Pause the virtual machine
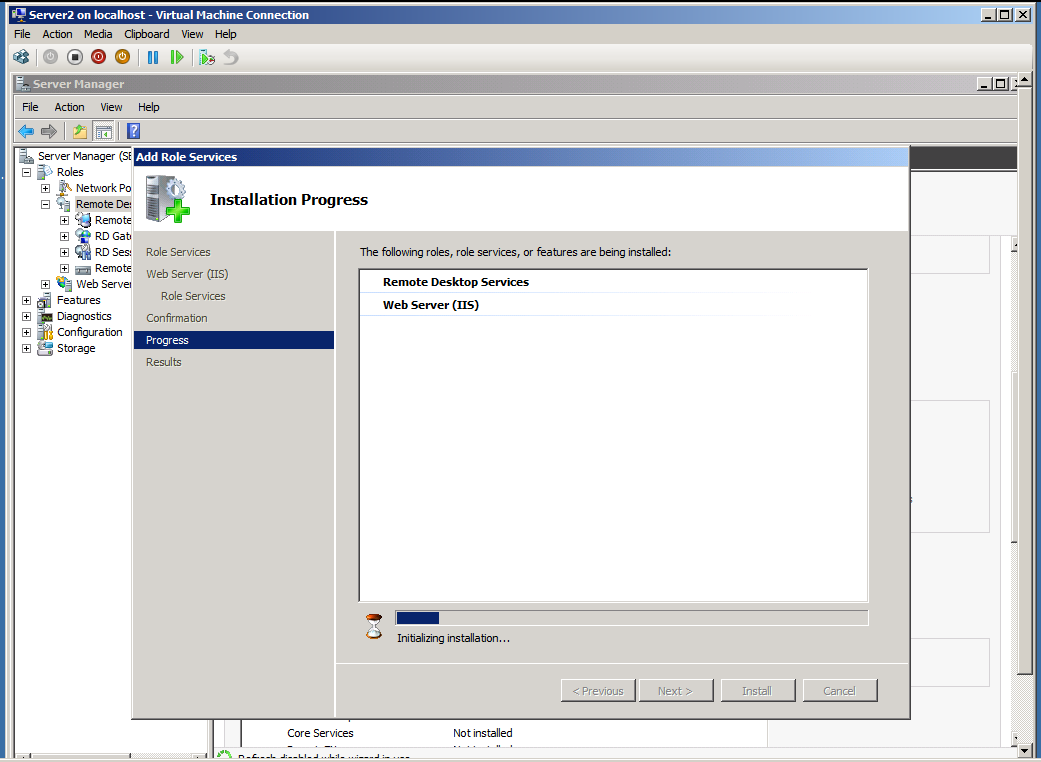The height and width of the screenshot is (762, 1041). [153, 58]
